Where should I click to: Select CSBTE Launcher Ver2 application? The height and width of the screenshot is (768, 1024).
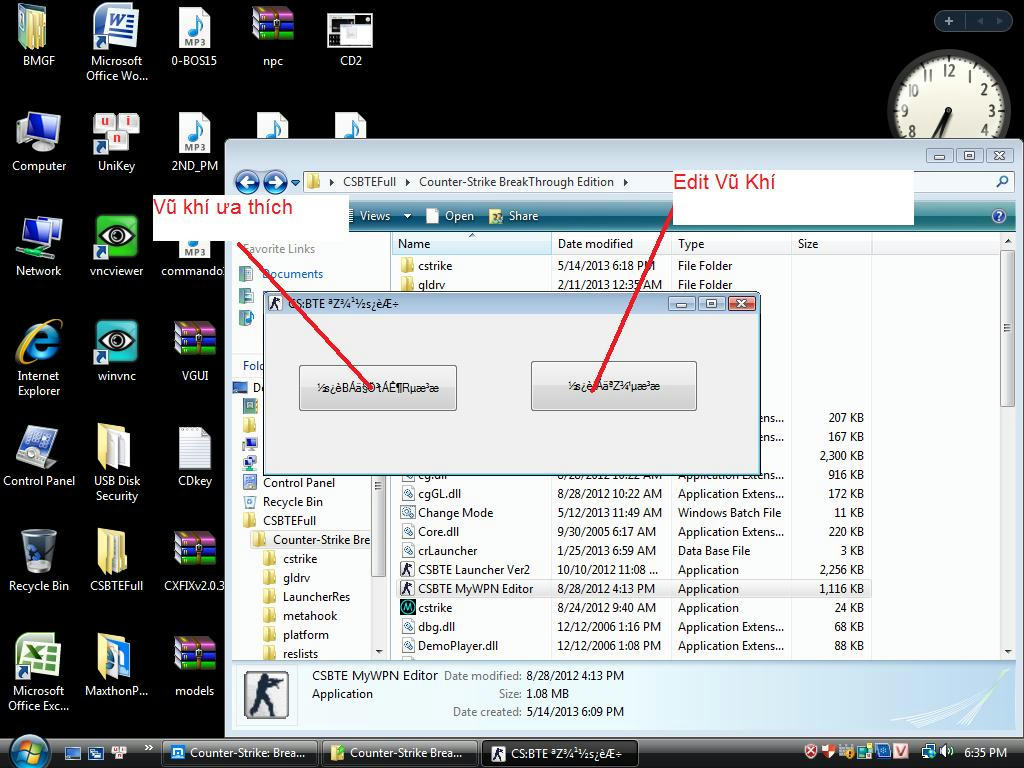point(473,570)
